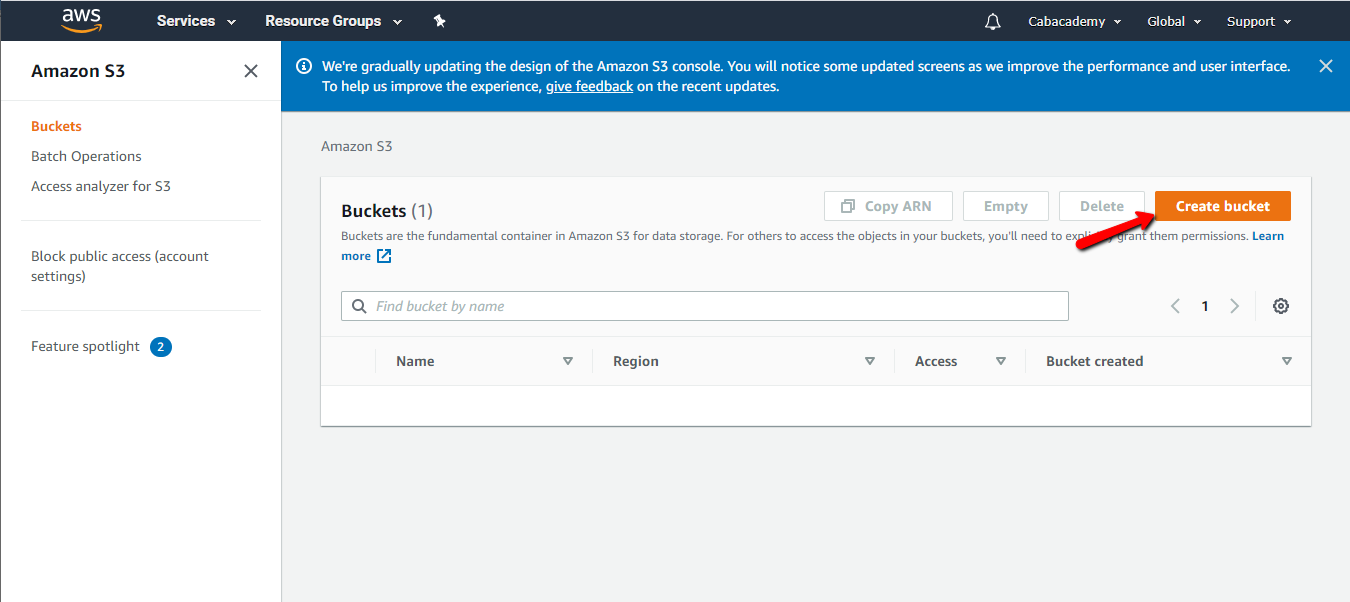This screenshot has height=602, width=1350.
Task: Focus the Find bucket by name field
Action: point(705,306)
